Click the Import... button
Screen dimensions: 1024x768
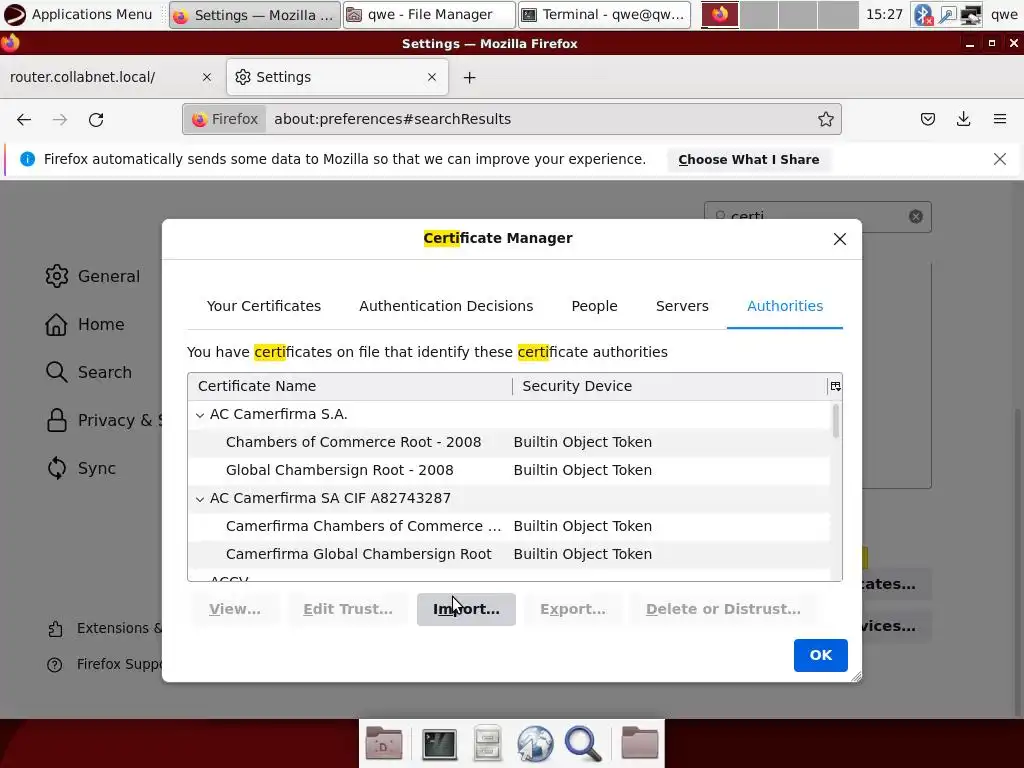(466, 609)
